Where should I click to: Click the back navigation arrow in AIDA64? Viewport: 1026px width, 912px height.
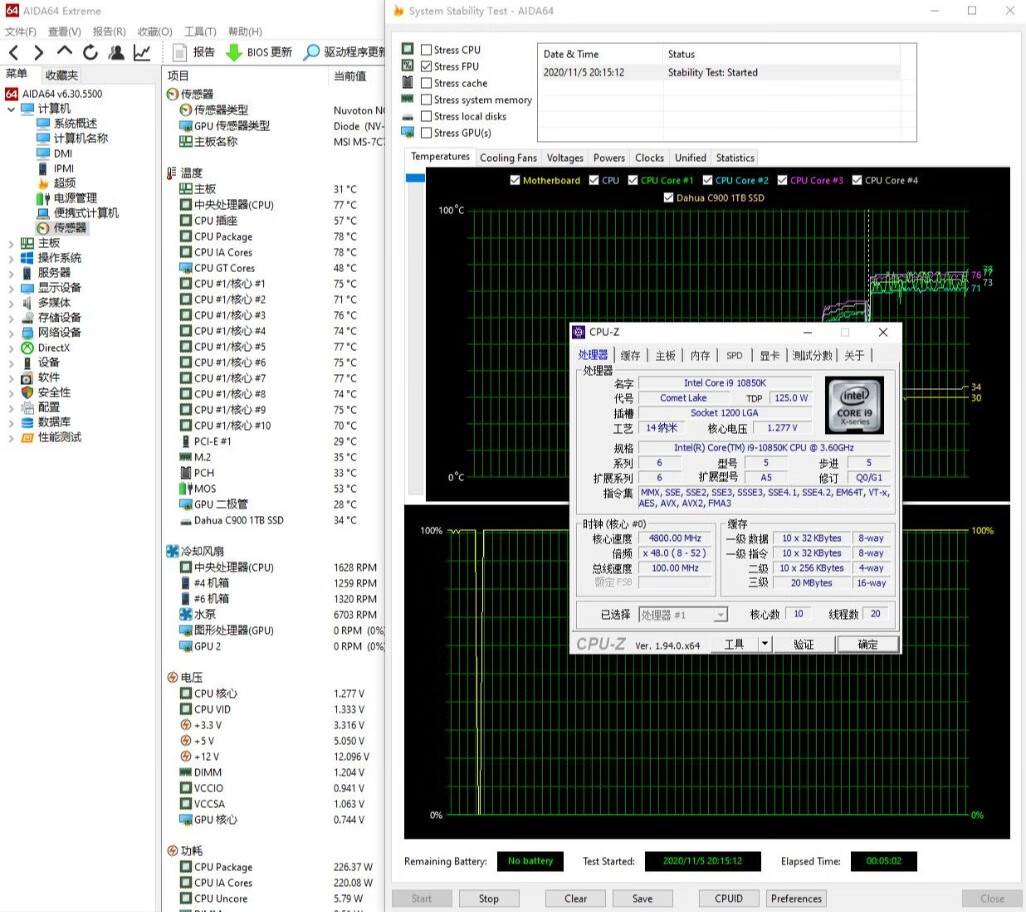(14, 52)
